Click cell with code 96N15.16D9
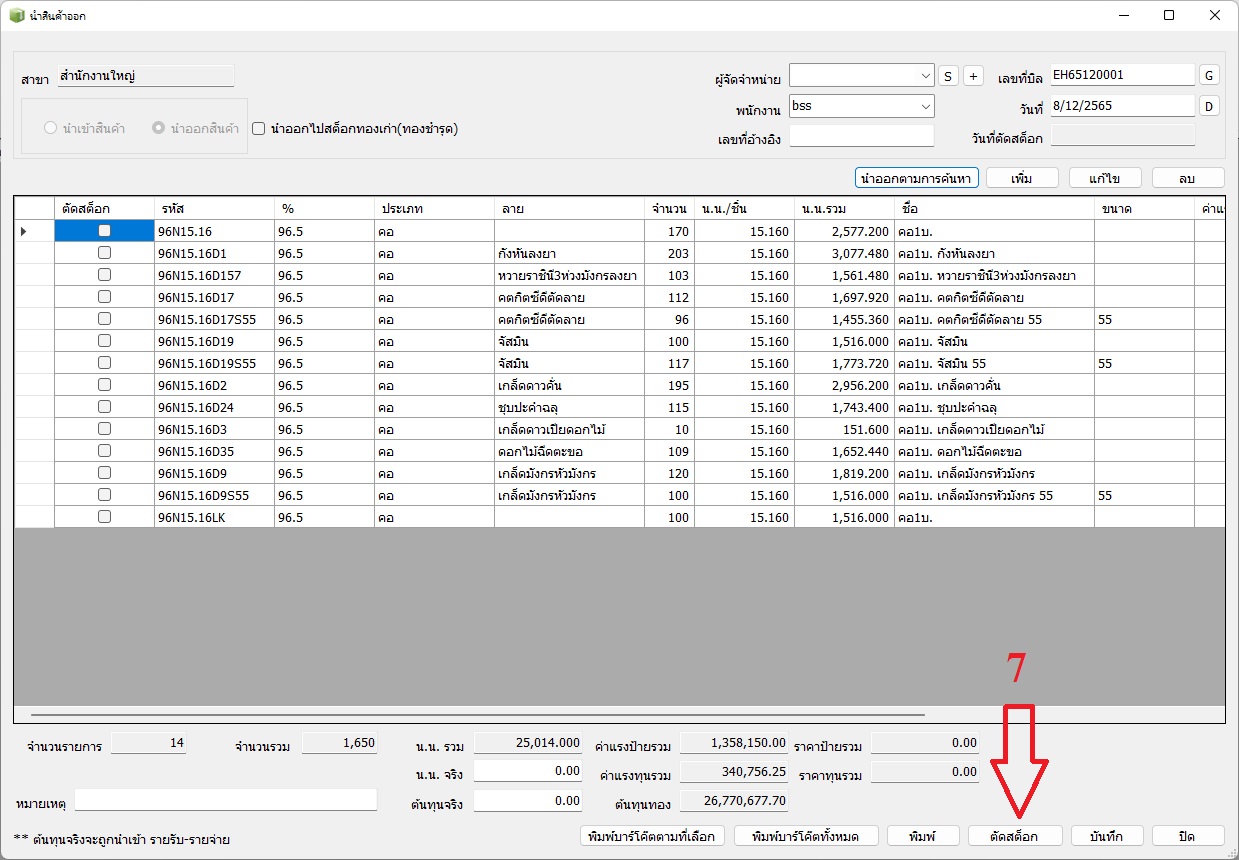 214,473
